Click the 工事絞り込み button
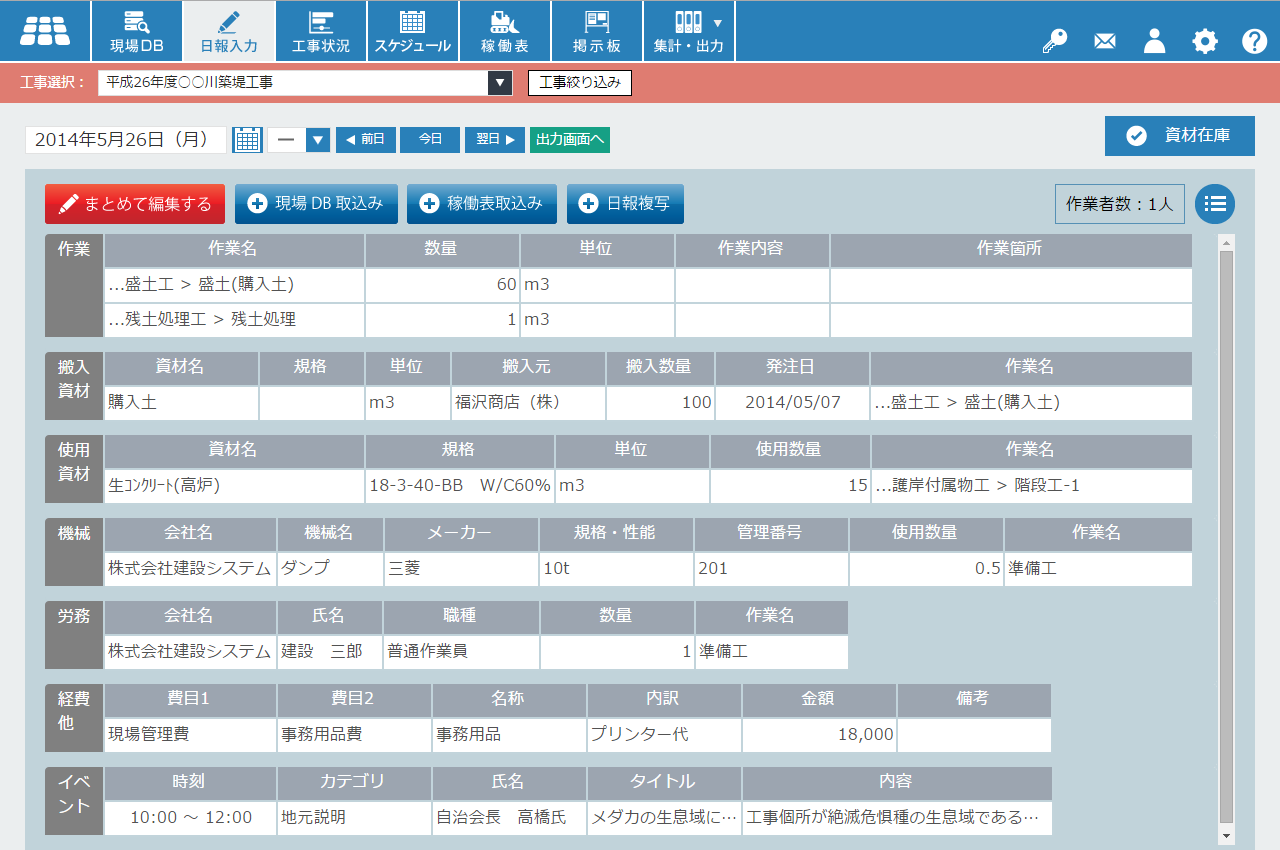Image resolution: width=1280 pixels, height=850 pixels. click(580, 83)
